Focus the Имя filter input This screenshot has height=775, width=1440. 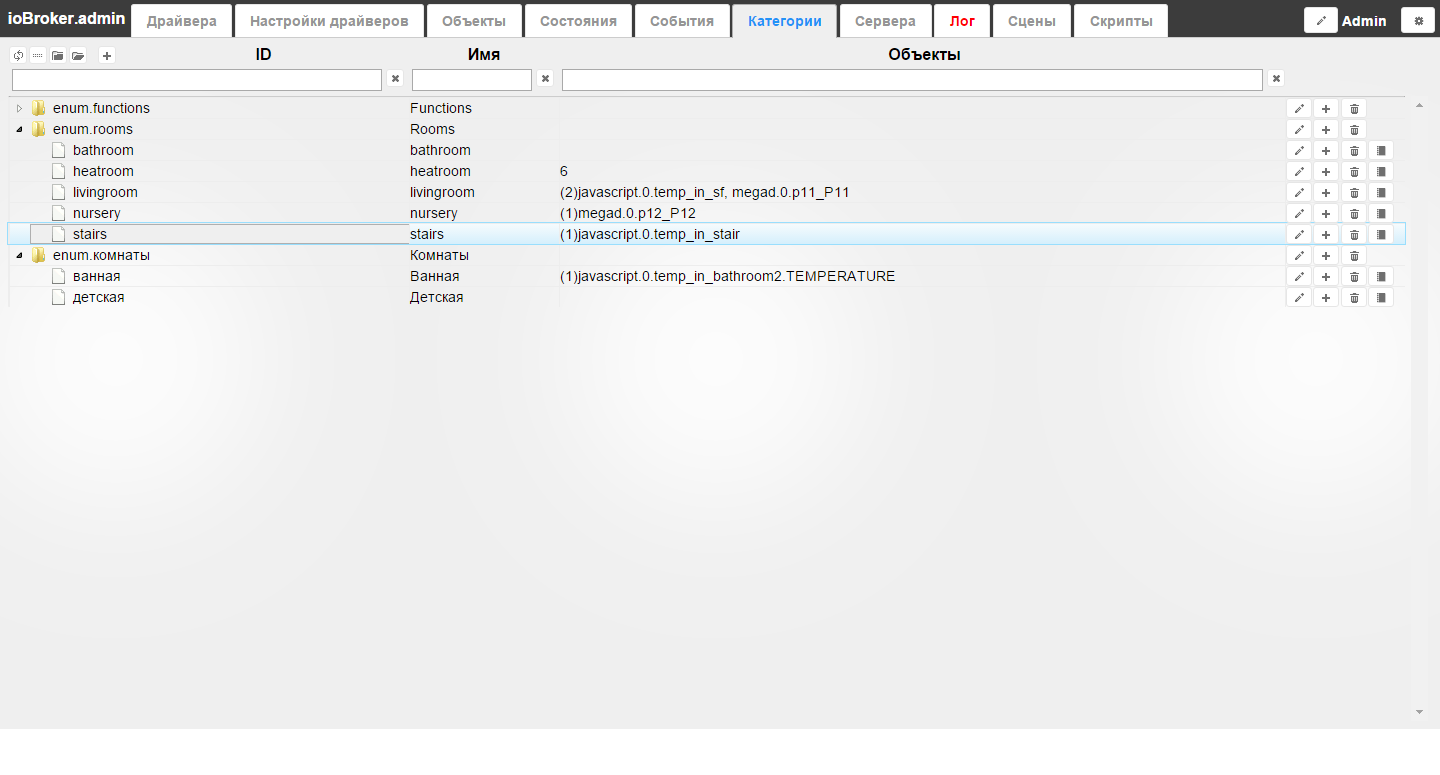click(x=472, y=80)
